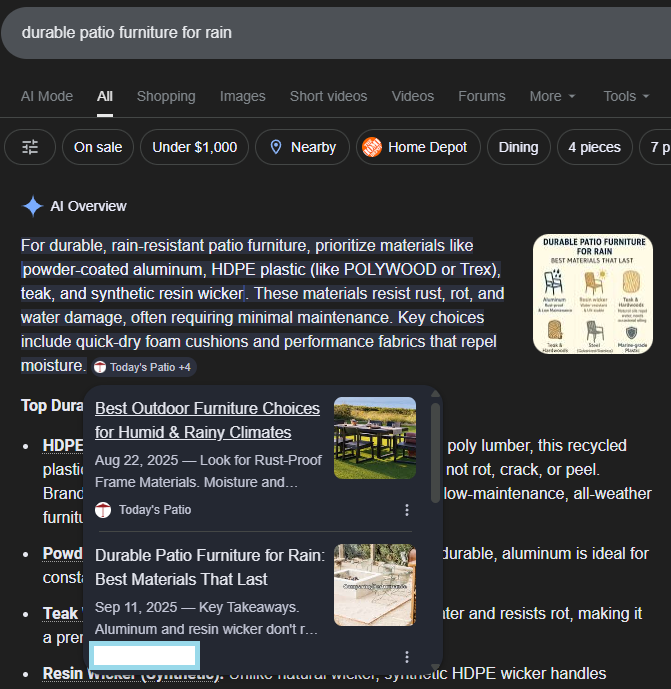The image size is (671, 689).
Task: Open three-dot menu for Today's Patio result
Action: click(407, 510)
